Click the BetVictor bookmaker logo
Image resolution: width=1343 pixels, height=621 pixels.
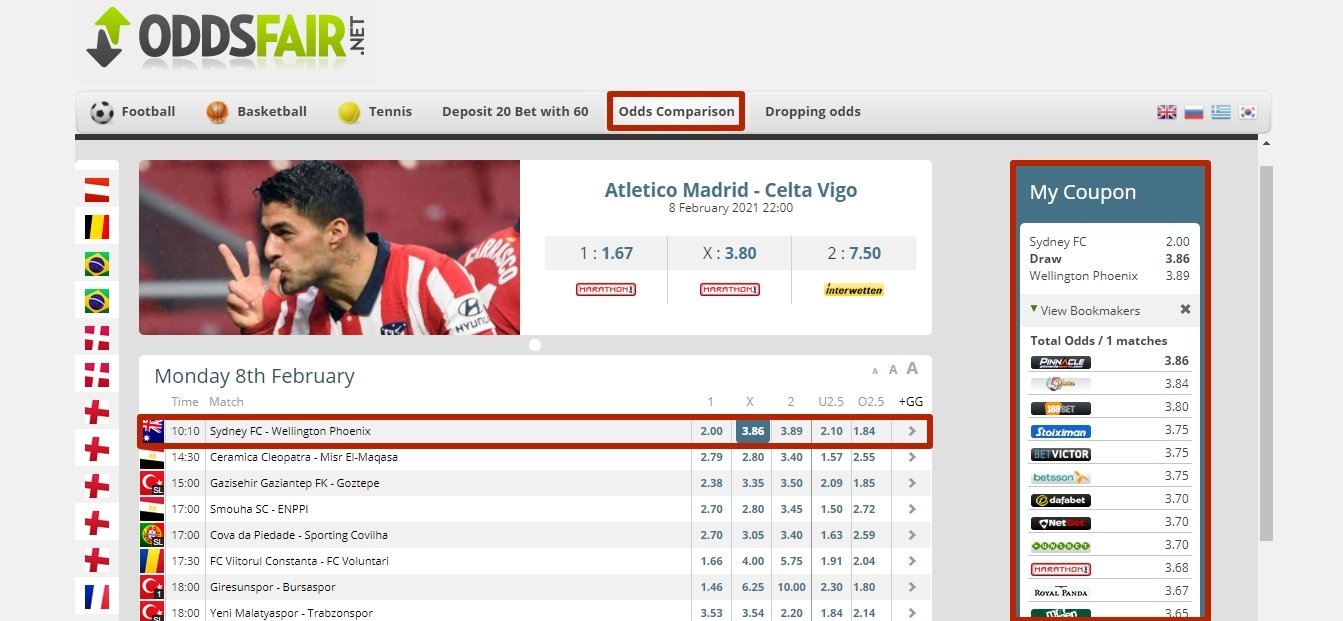point(1060,454)
